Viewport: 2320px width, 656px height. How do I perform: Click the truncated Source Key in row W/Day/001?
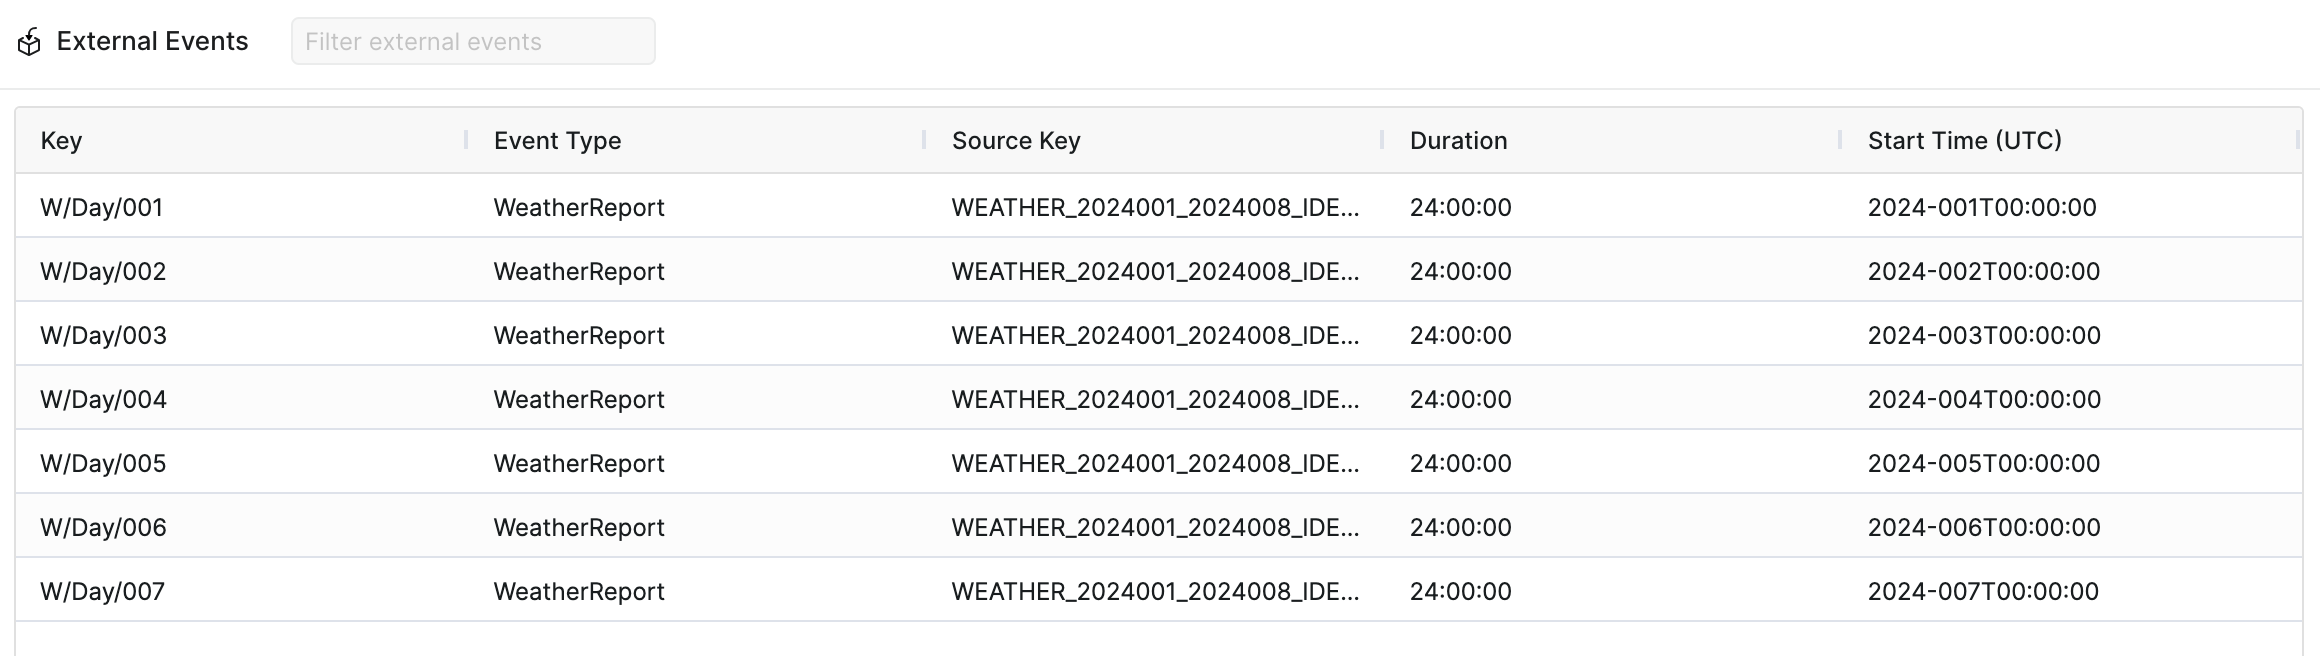(1157, 207)
